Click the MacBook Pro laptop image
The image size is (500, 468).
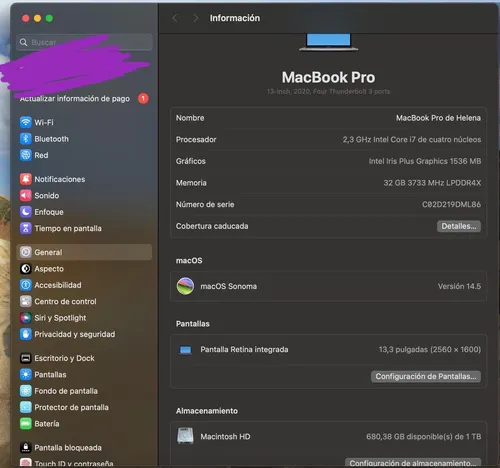328,42
